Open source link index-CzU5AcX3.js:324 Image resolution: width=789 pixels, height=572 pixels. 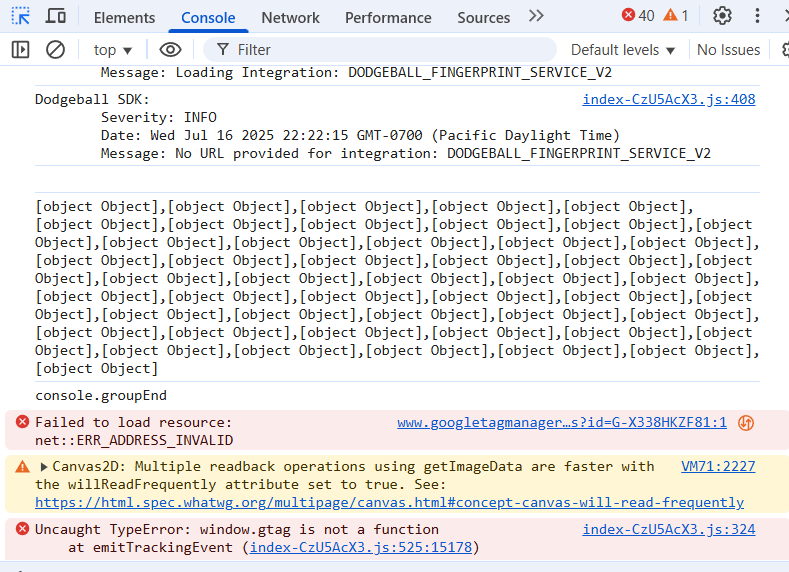[x=669, y=529]
